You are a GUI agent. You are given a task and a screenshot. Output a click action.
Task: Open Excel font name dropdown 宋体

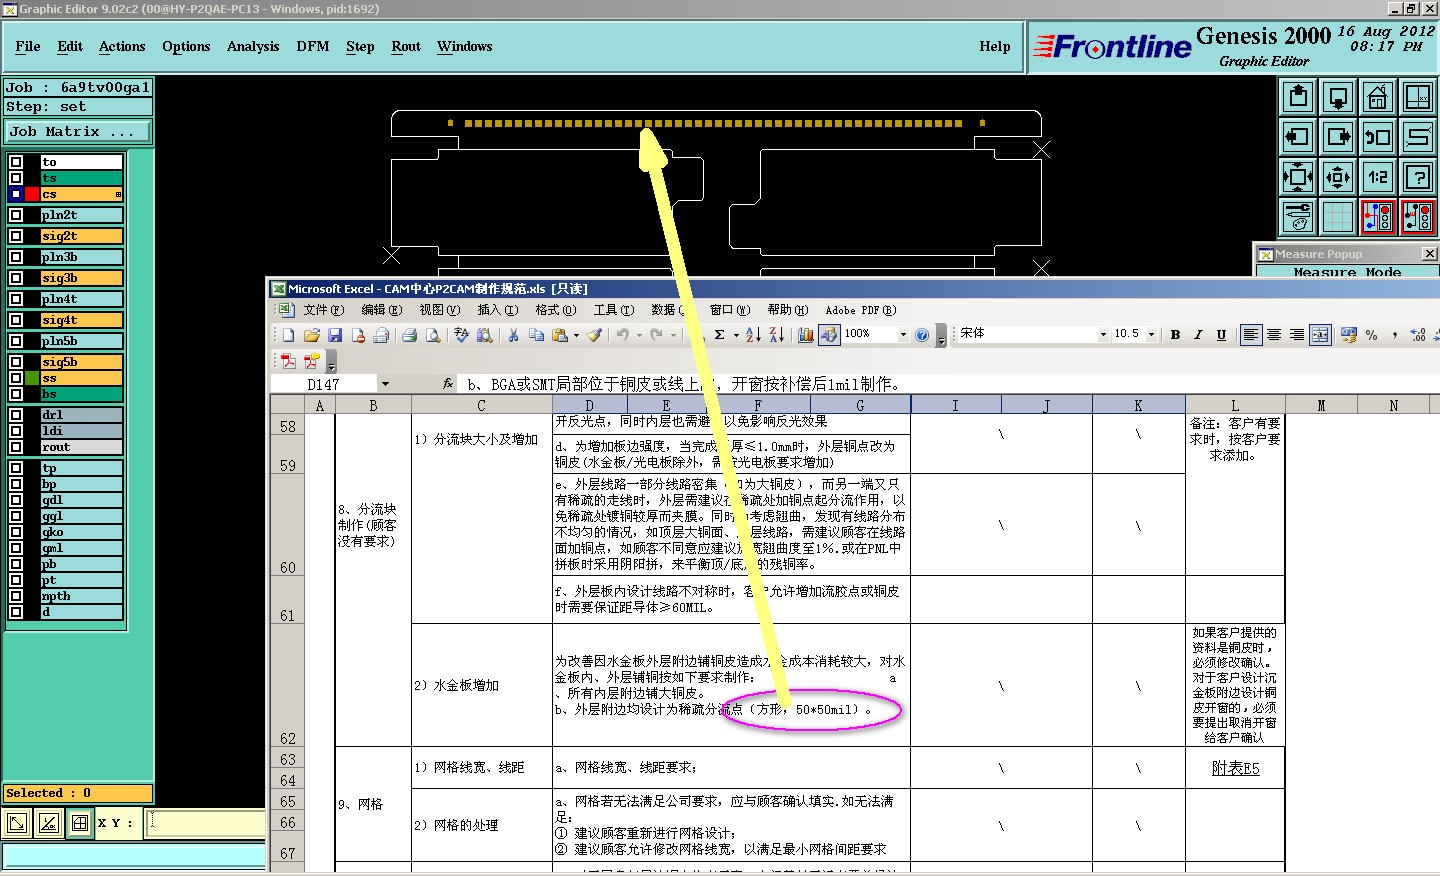1103,335
